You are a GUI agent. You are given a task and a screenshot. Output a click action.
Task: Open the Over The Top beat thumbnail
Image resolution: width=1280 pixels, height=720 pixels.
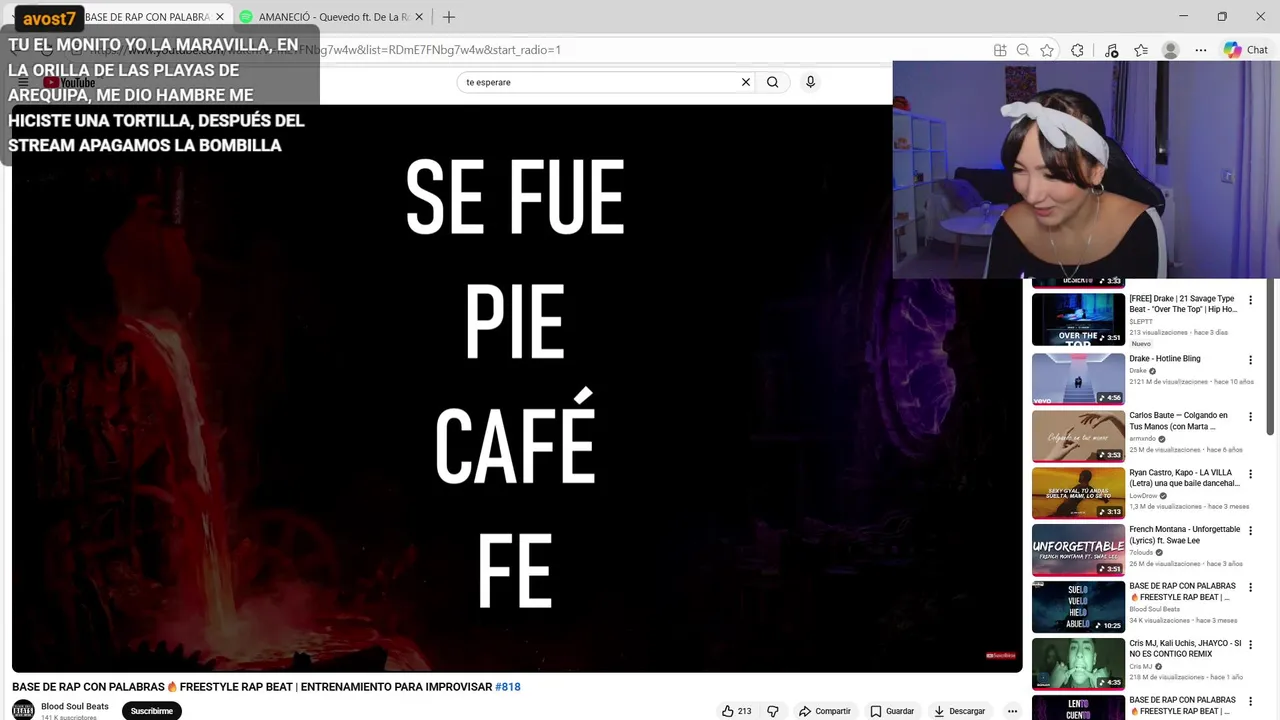pos(1078,319)
